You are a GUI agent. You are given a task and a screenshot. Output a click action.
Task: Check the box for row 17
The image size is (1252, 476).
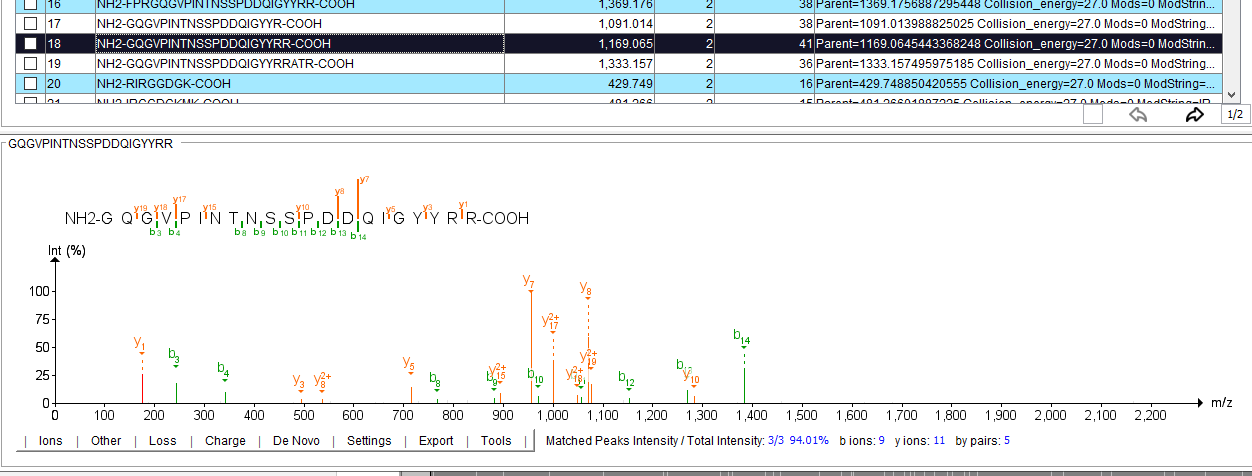(x=31, y=24)
